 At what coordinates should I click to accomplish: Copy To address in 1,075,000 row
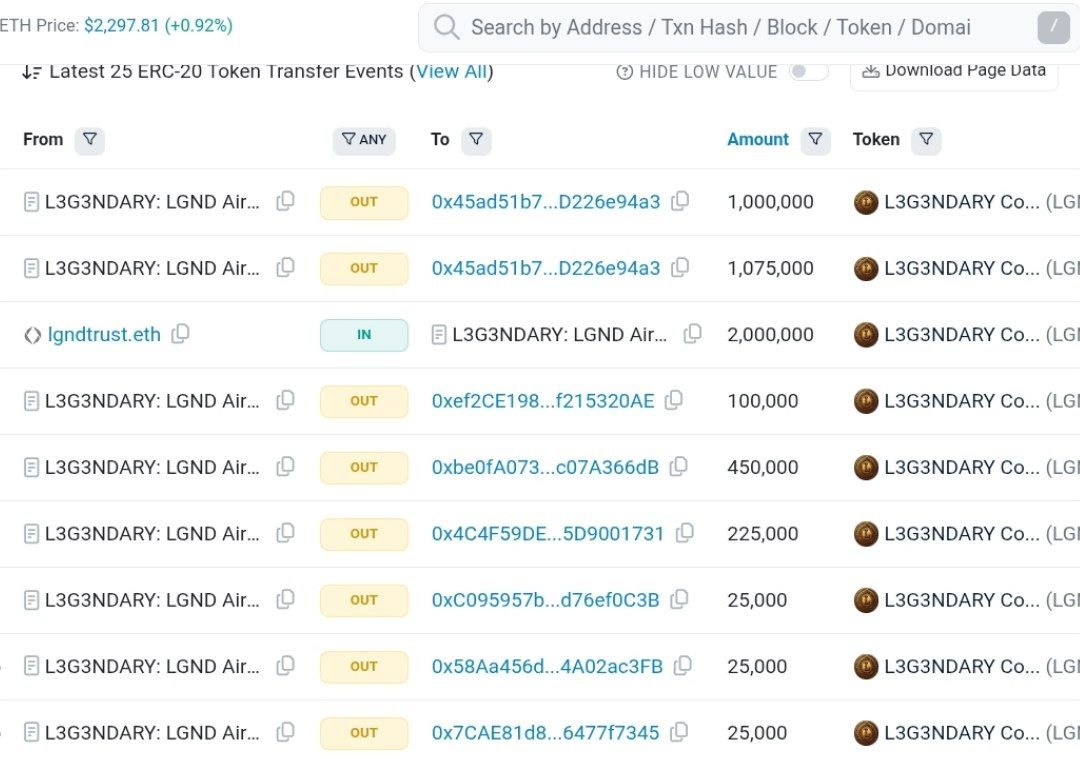click(x=680, y=267)
